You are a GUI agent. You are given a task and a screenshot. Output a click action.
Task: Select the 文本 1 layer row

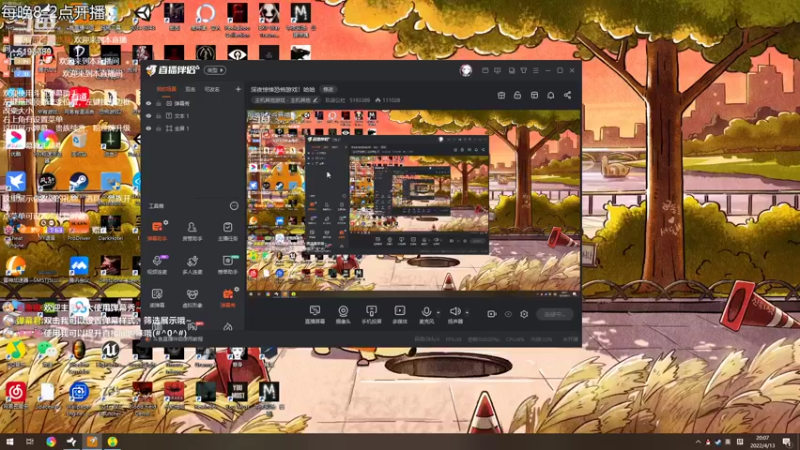click(x=192, y=116)
